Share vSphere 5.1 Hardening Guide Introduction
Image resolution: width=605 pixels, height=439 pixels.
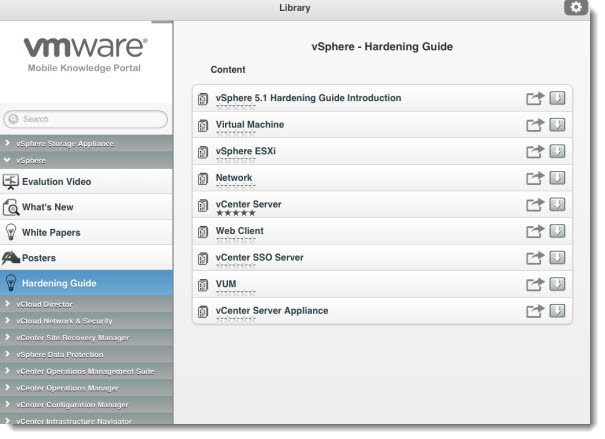coord(535,98)
